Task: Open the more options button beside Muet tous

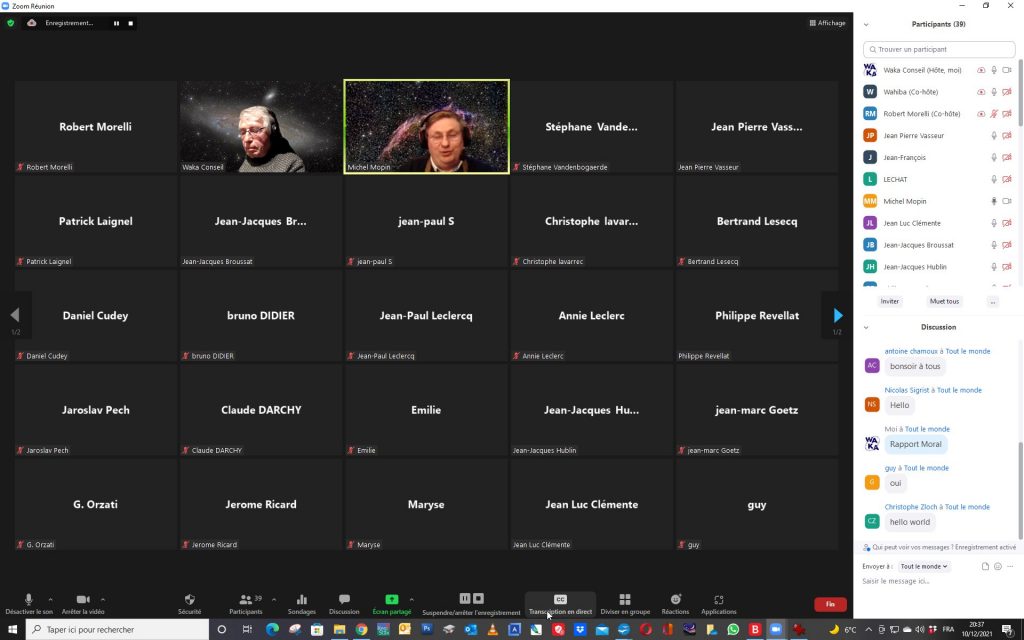Action: tap(993, 301)
